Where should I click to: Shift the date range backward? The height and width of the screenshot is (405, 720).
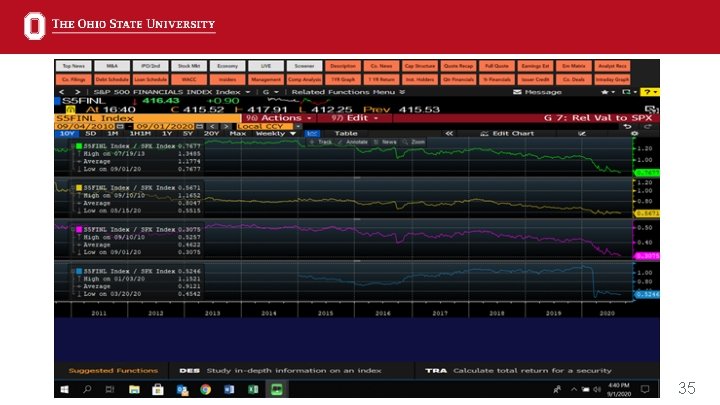pos(212,126)
